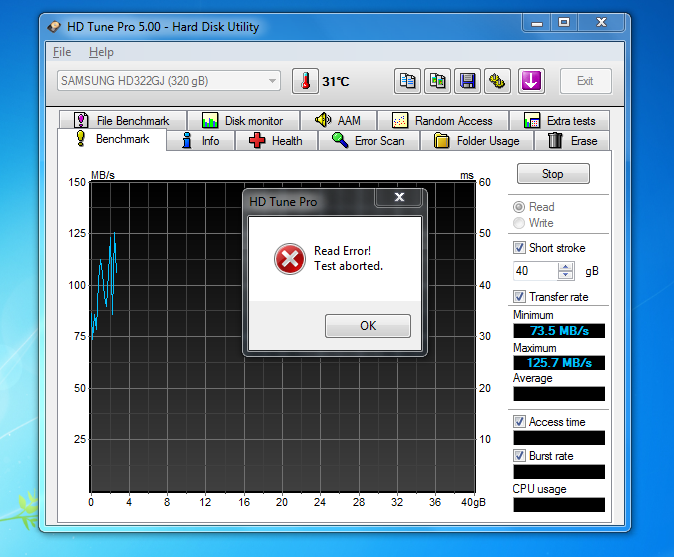Click the Health red cross icon
Image resolution: width=674 pixels, height=557 pixels.
point(257,141)
